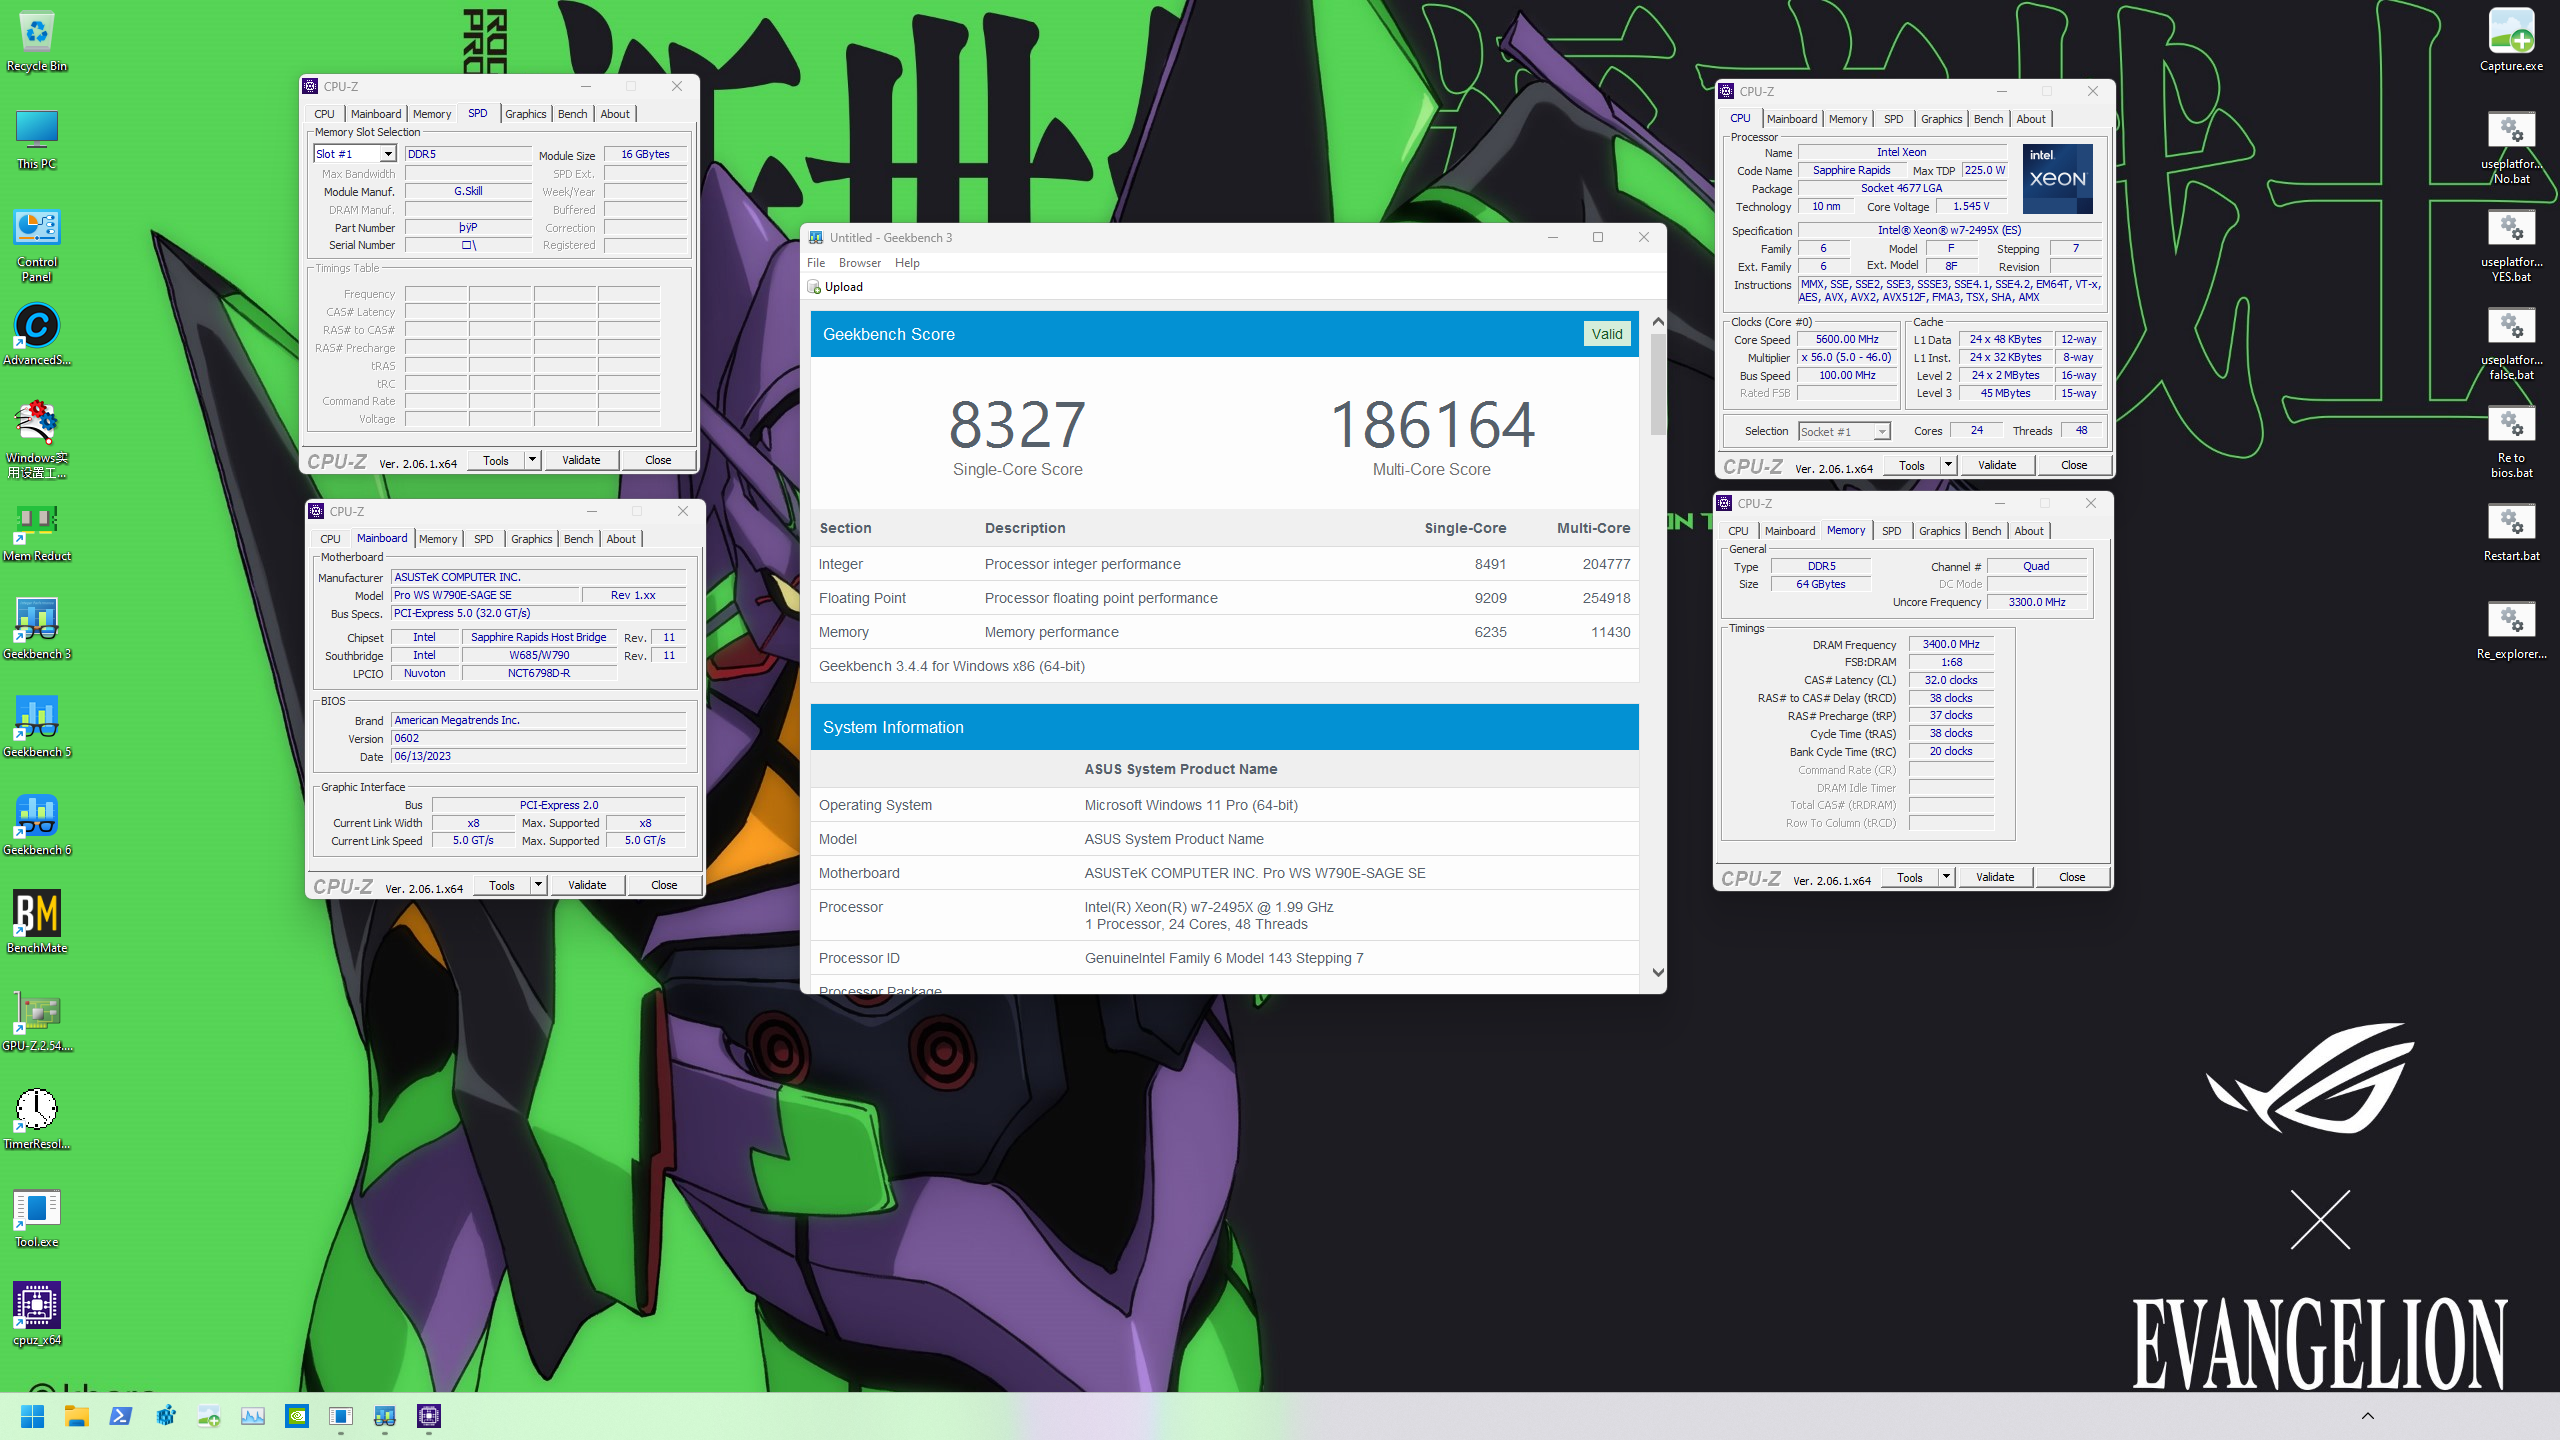Click the Valid badge in Geekbench Score

click(1607, 334)
